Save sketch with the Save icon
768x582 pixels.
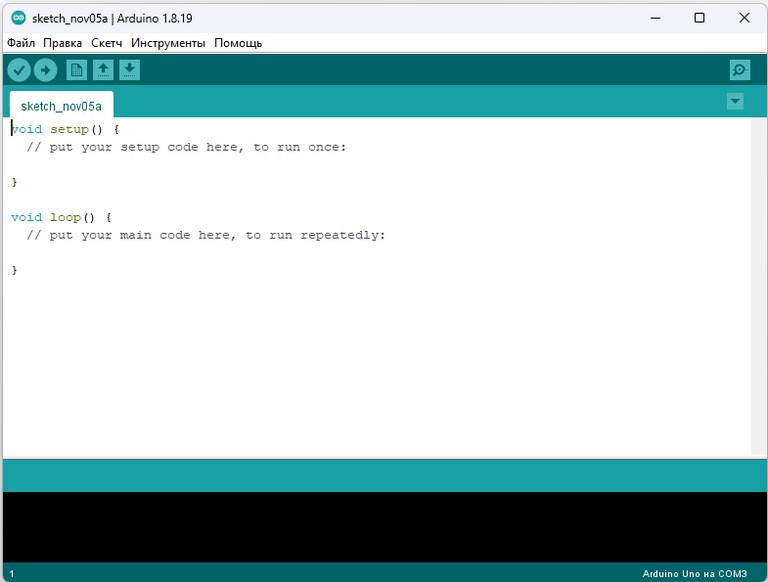pyautogui.click(x=130, y=69)
